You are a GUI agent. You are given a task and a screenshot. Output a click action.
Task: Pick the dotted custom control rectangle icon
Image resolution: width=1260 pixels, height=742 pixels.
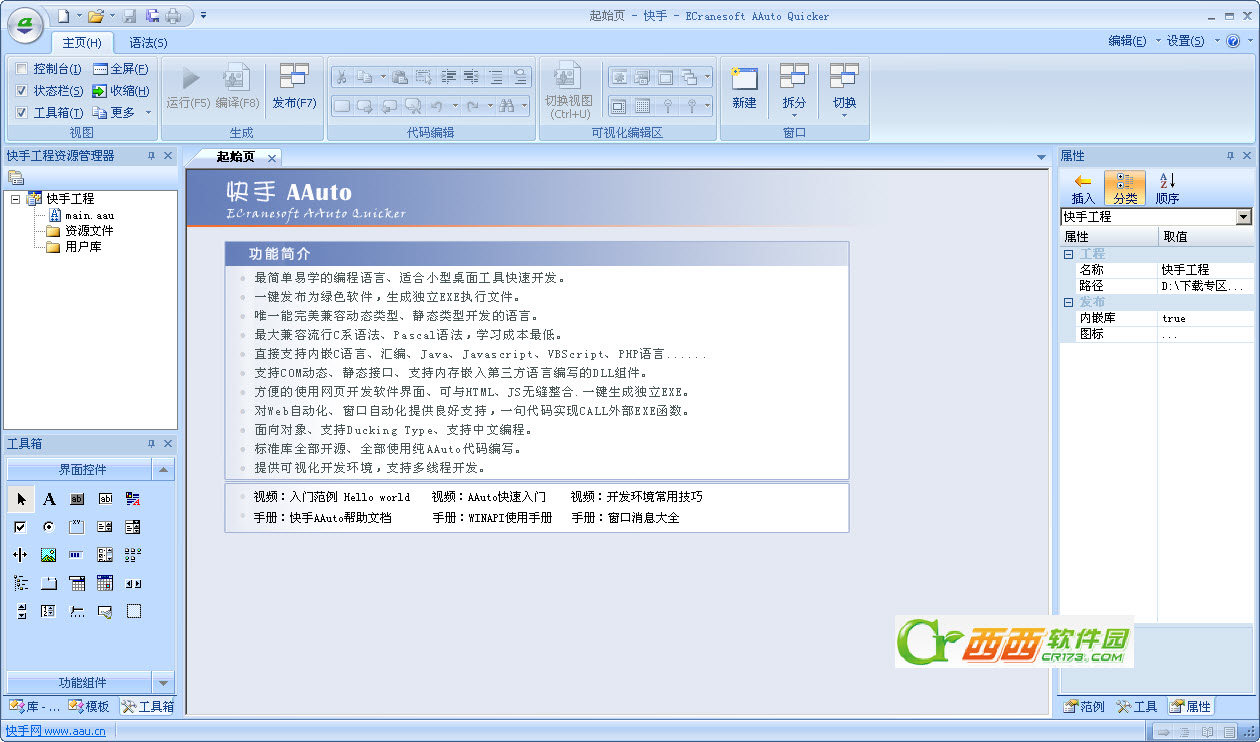coord(133,611)
